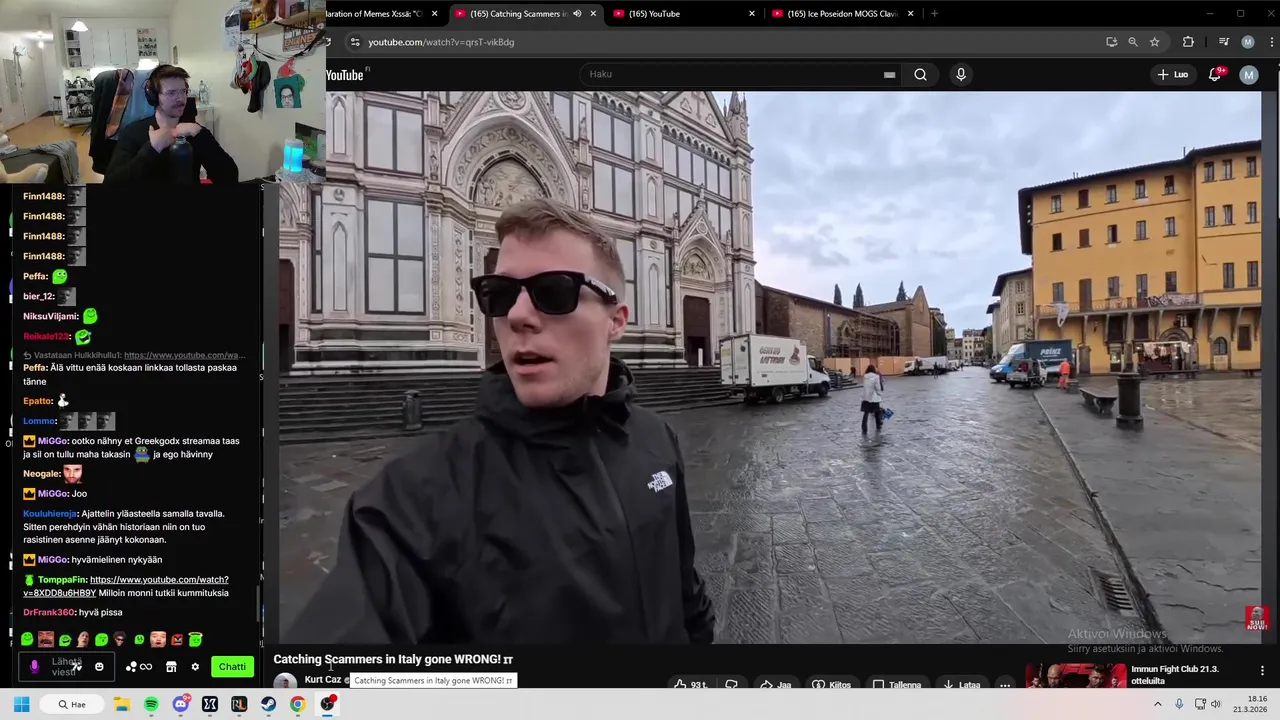Viewport: 1280px width, 720px height.
Task: Open Spotify from taskbar
Action: pyautogui.click(x=151, y=704)
